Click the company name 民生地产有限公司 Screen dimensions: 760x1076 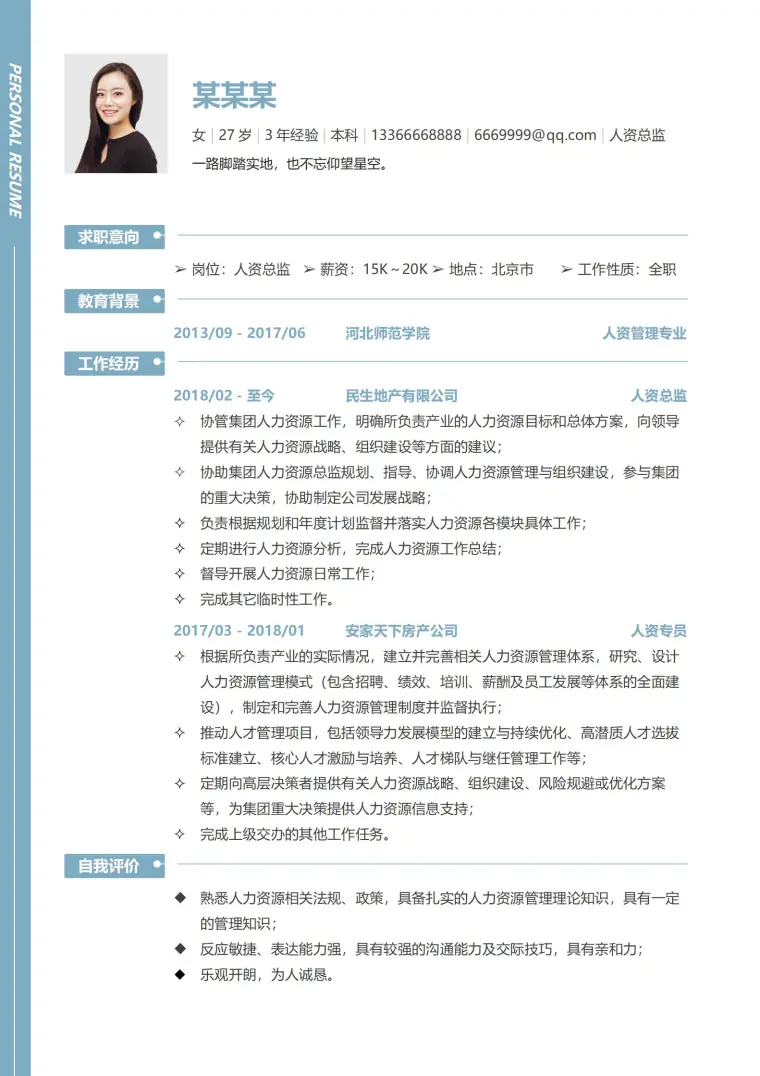[401, 396]
